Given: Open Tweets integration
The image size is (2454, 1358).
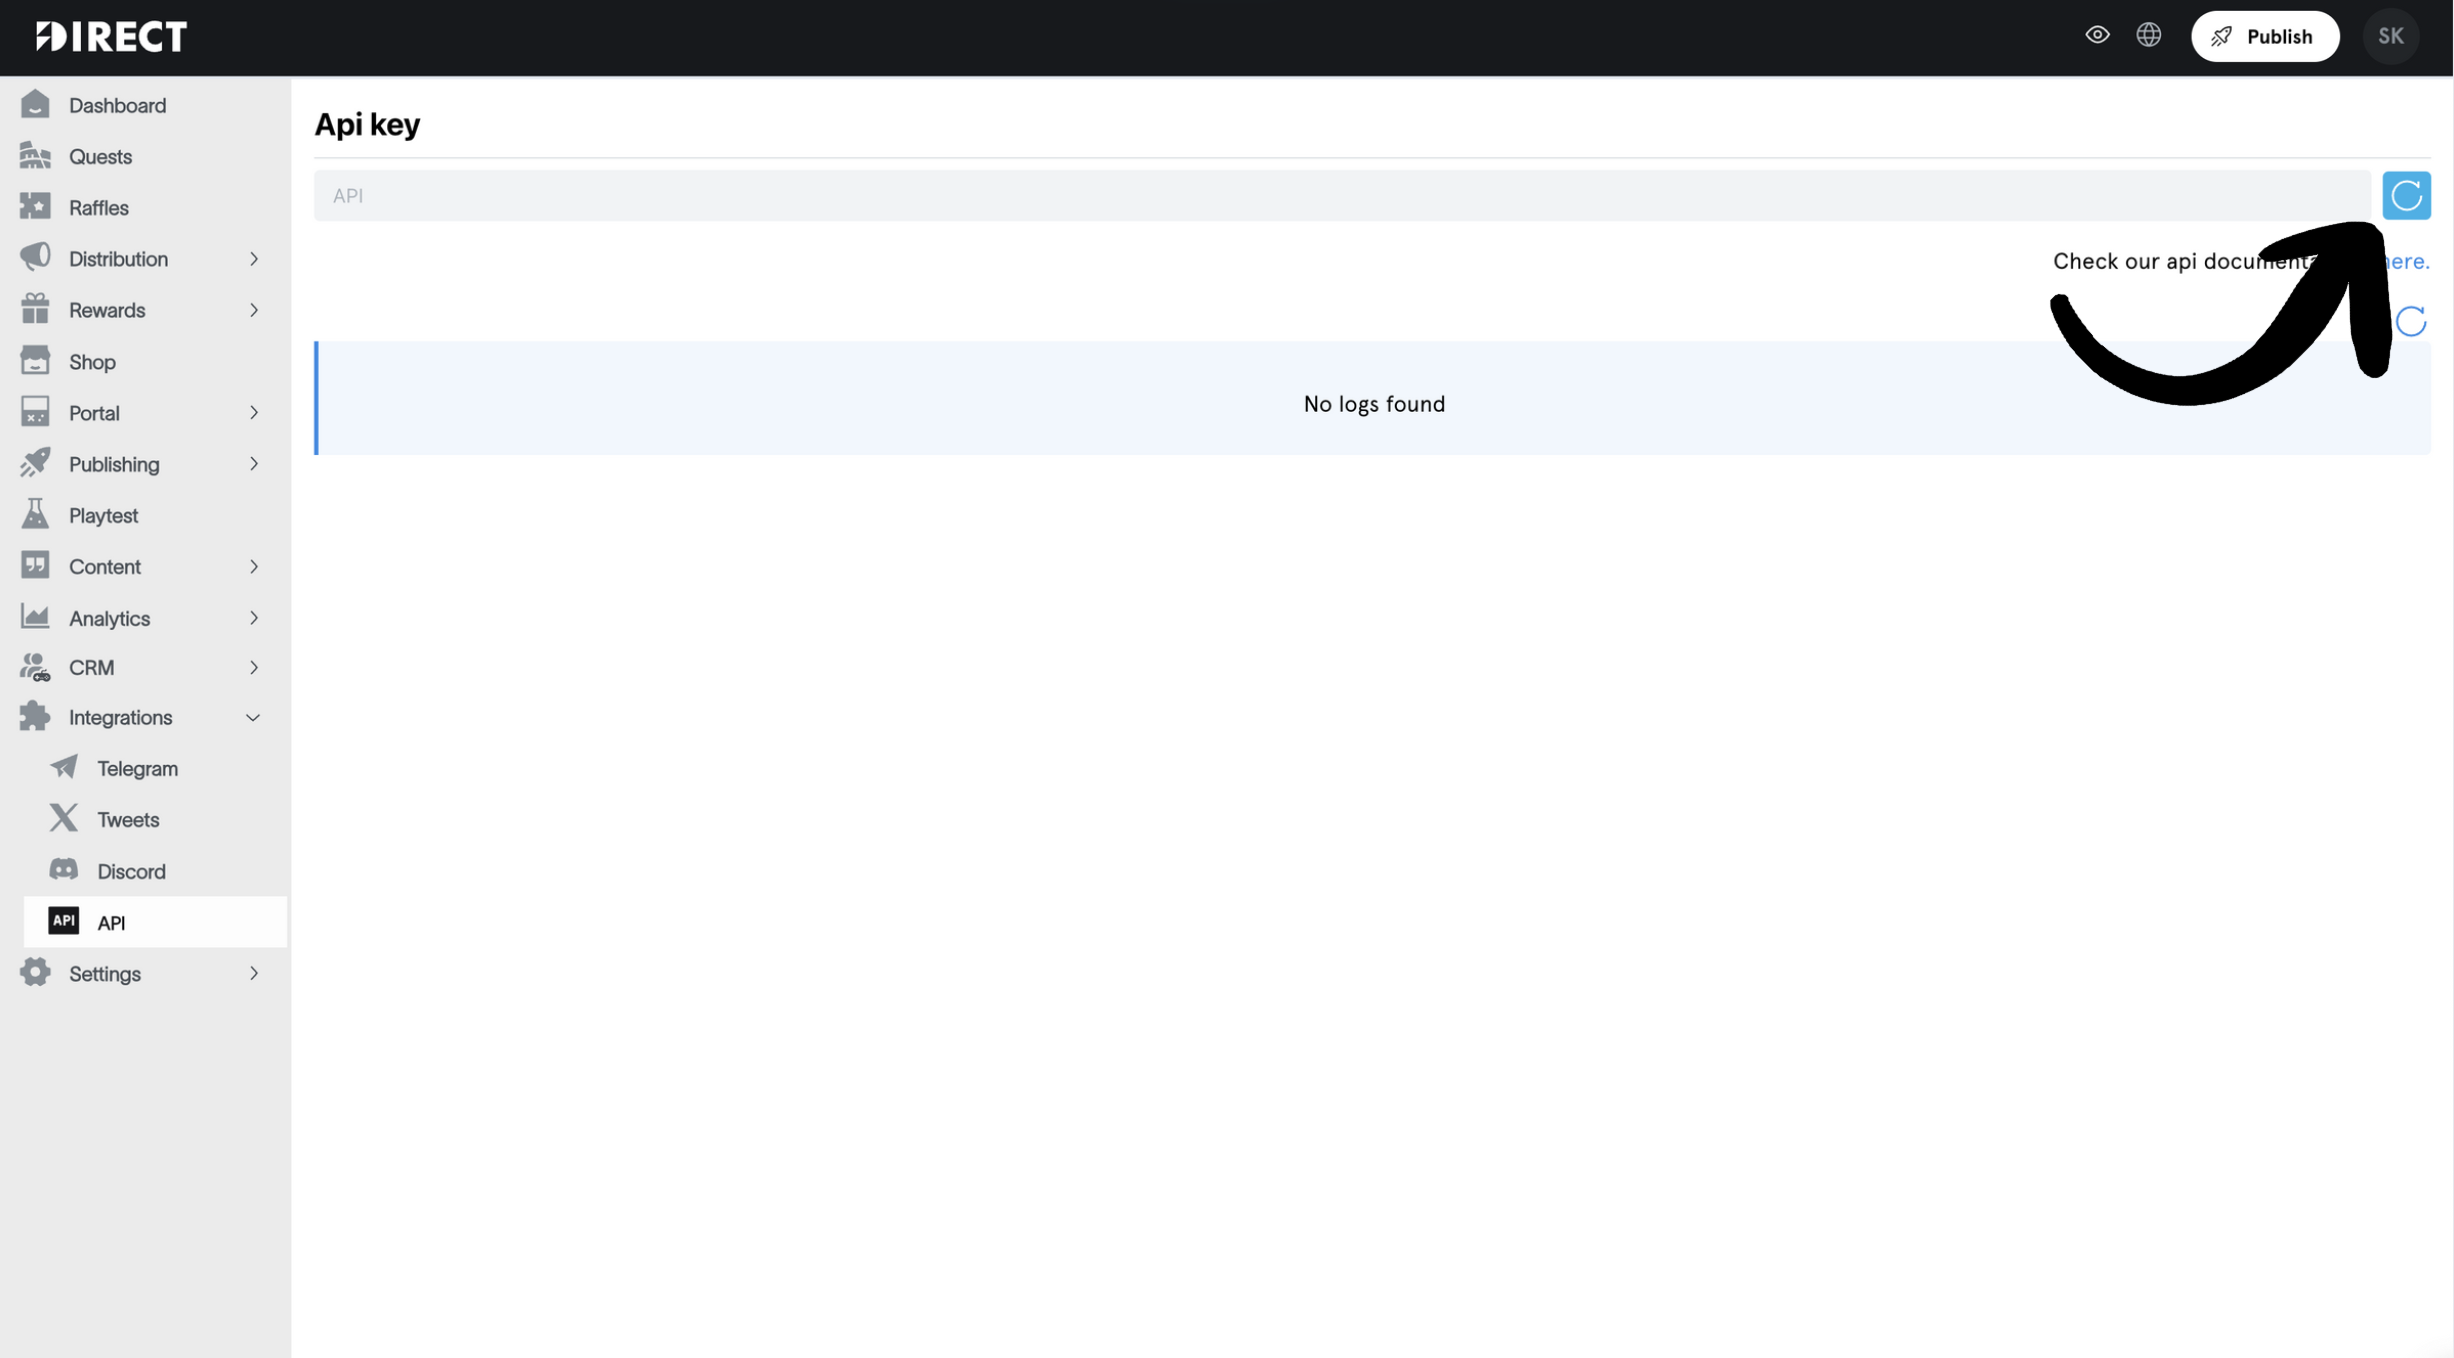Looking at the screenshot, I should pyautogui.click(x=128, y=820).
